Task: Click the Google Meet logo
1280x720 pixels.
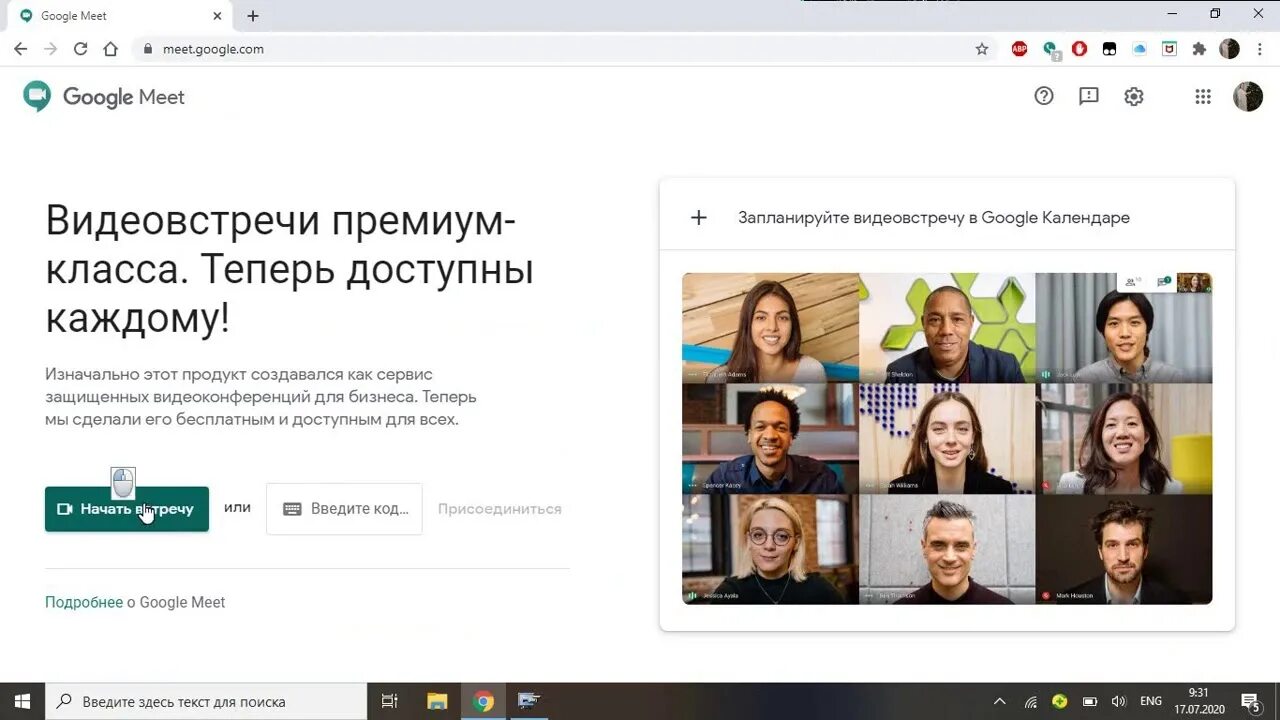Action: click(x=104, y=97)
